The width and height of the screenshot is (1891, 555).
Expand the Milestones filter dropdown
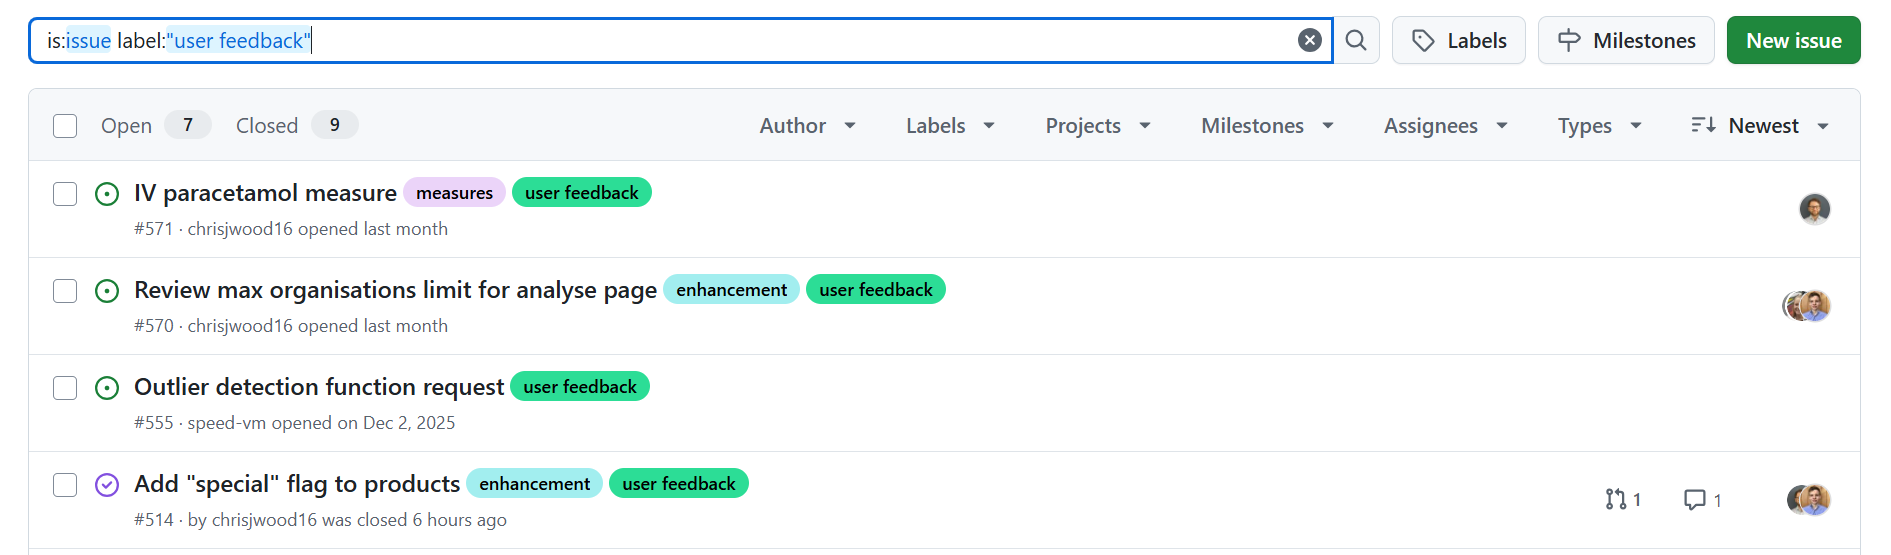(1267, 126)
